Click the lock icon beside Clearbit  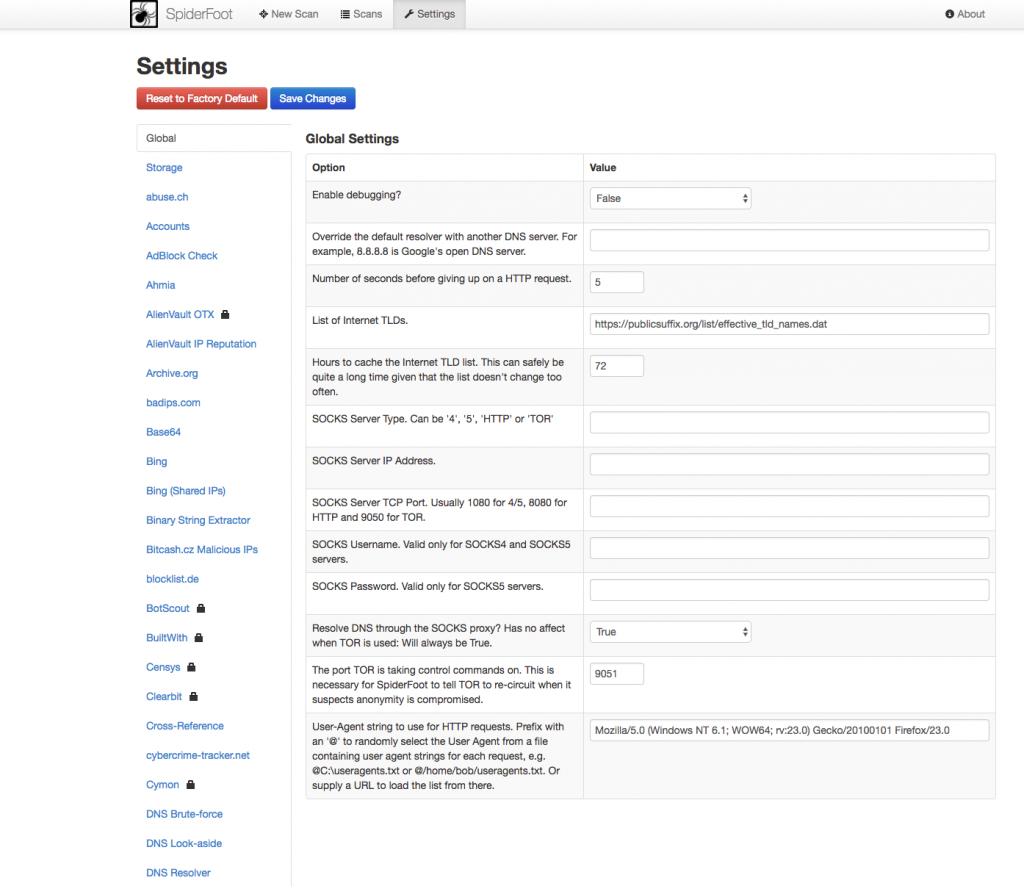click(x=193, y=697)
